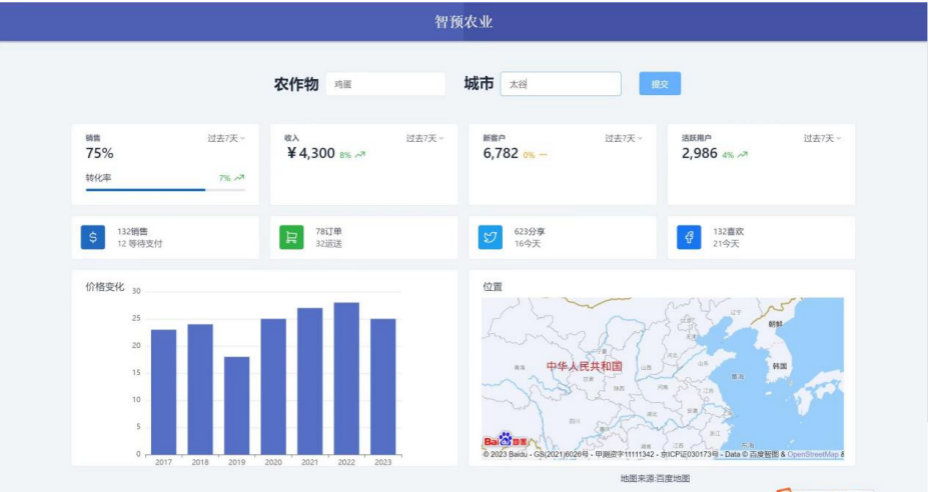Click the green trend arrow next to 2,986

point(743,154)
